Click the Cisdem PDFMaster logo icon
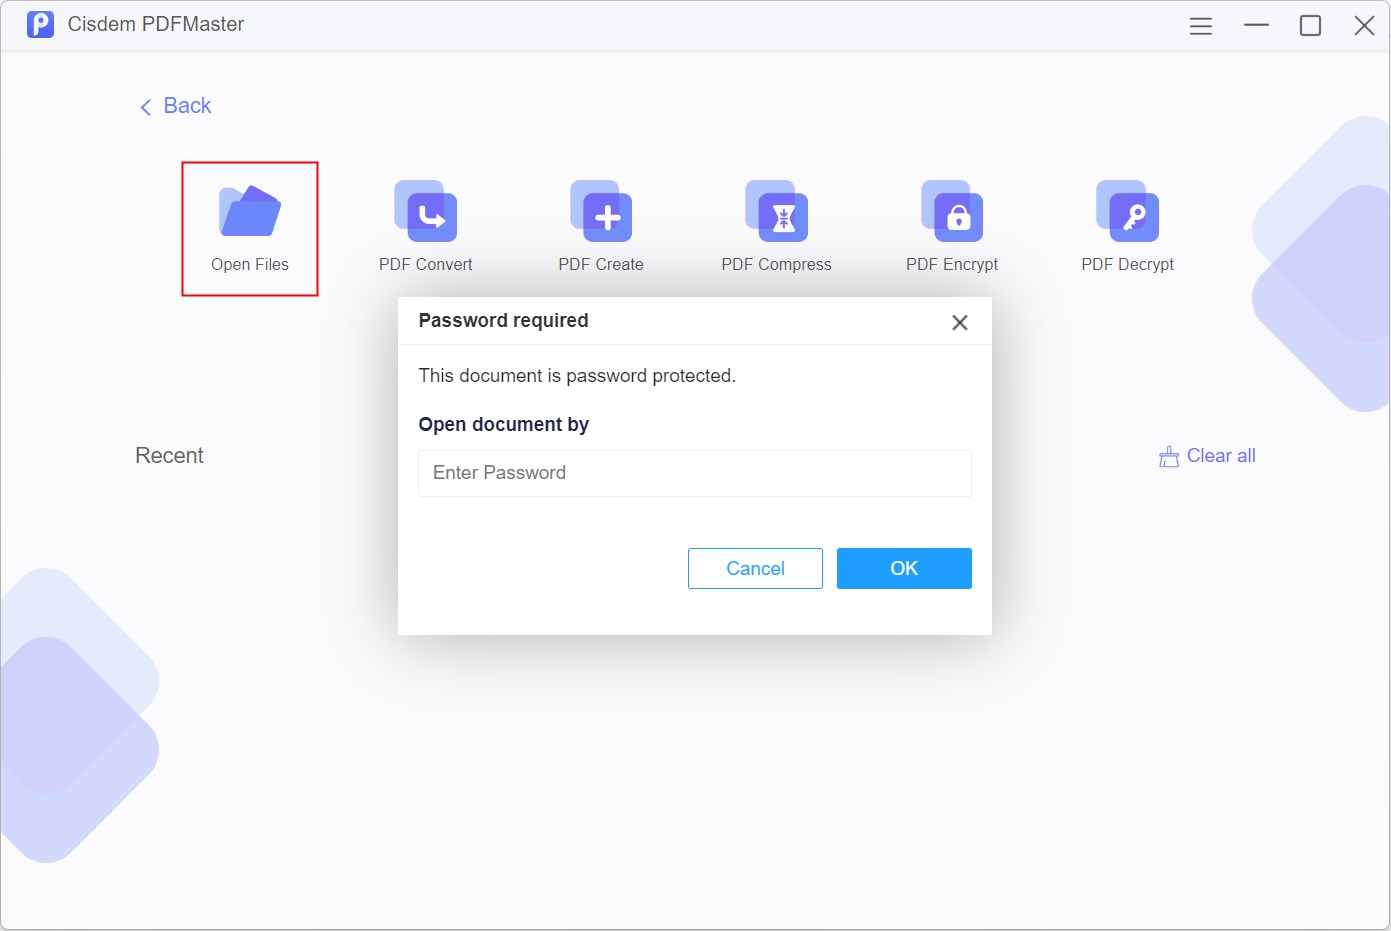 click(40, 24)
